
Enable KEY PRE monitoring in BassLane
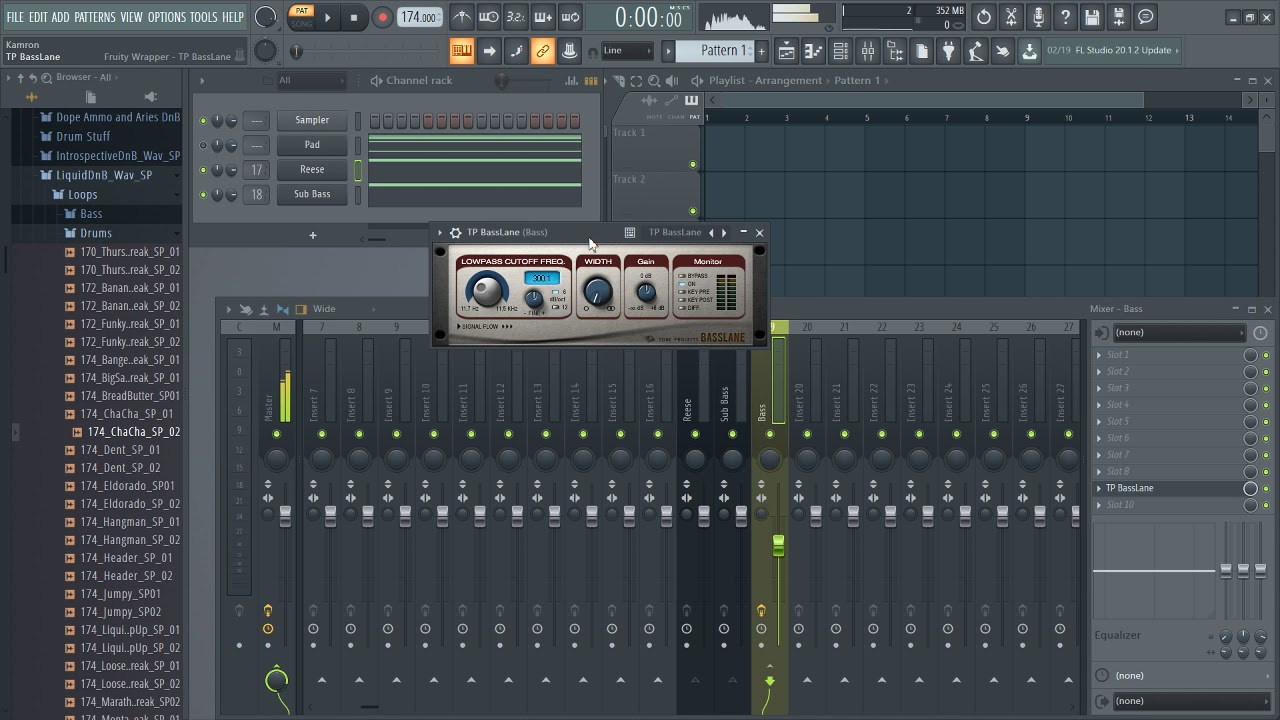[x=682, y=292]
